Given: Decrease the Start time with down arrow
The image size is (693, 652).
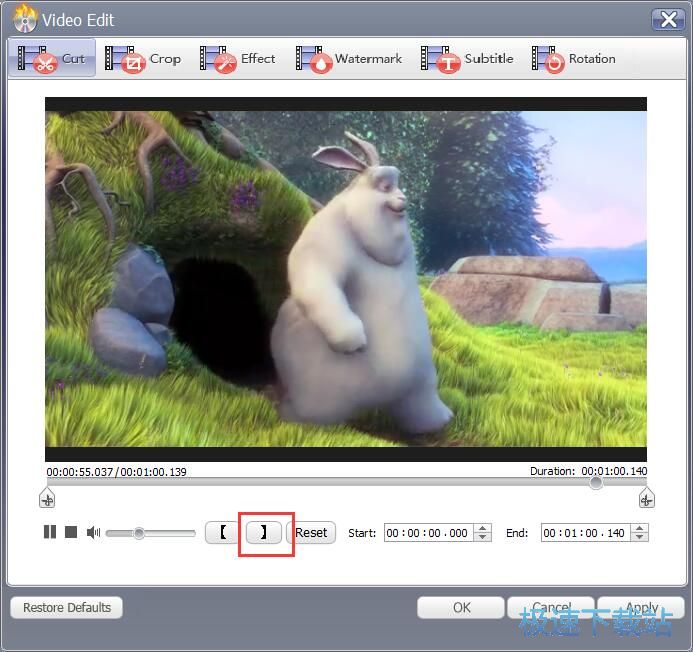Looking at the screenshot, I should pos(483,537).
